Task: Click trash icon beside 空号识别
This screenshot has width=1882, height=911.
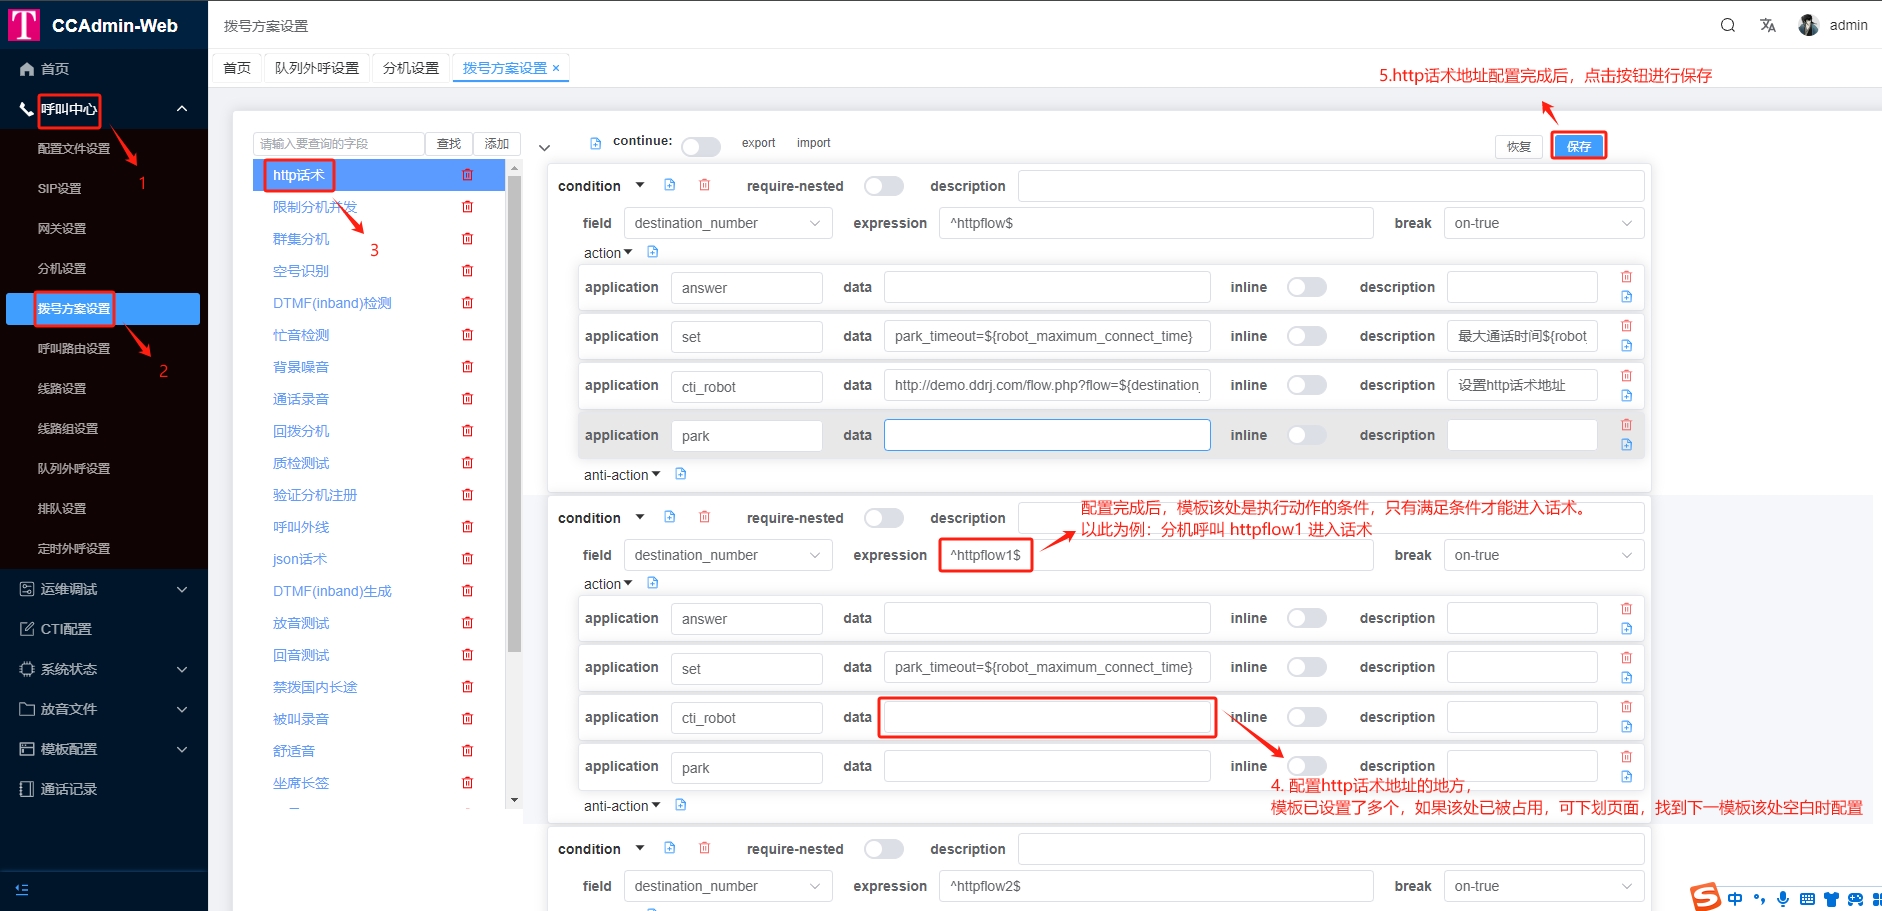Action: pos(467,271)
